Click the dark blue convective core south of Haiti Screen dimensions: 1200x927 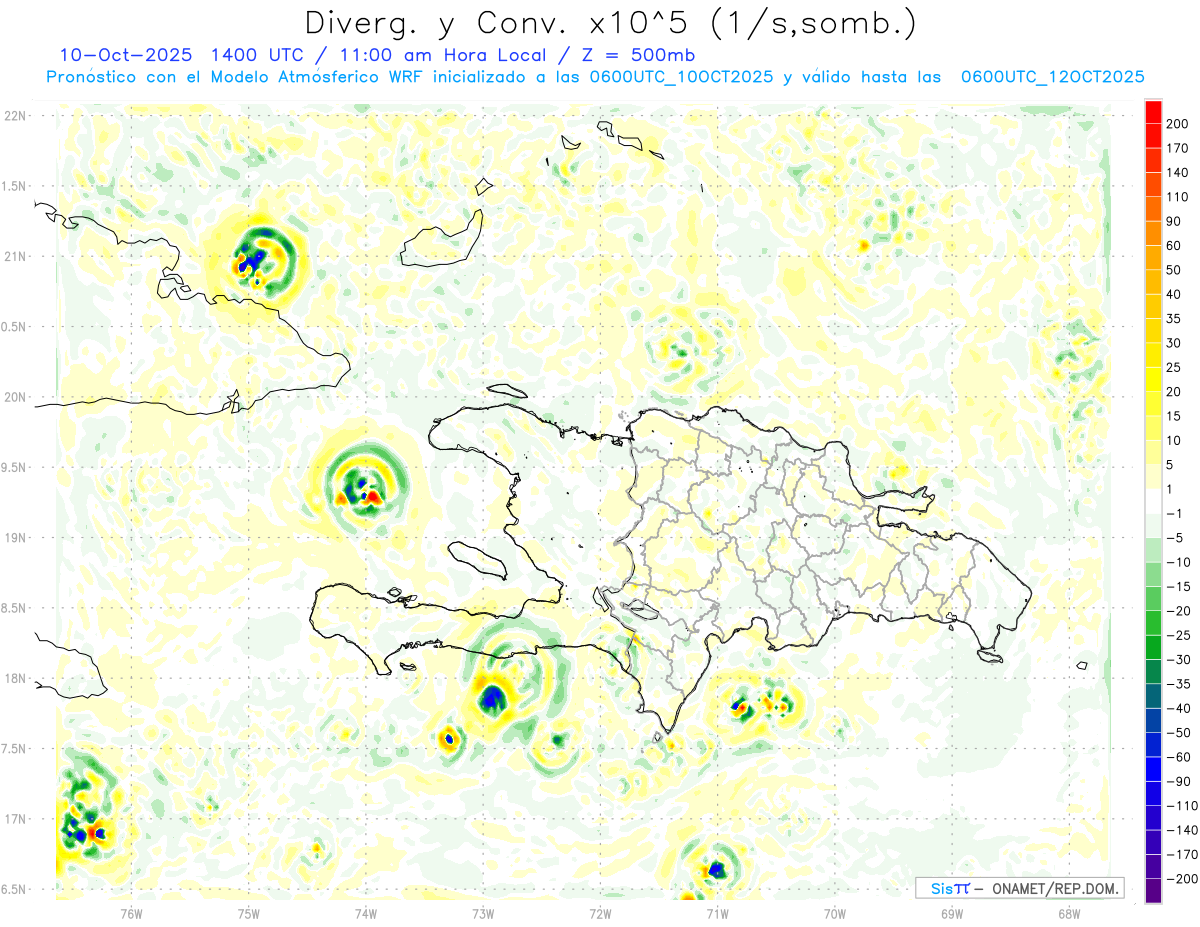pyautogui.click(x=492, y=698)
